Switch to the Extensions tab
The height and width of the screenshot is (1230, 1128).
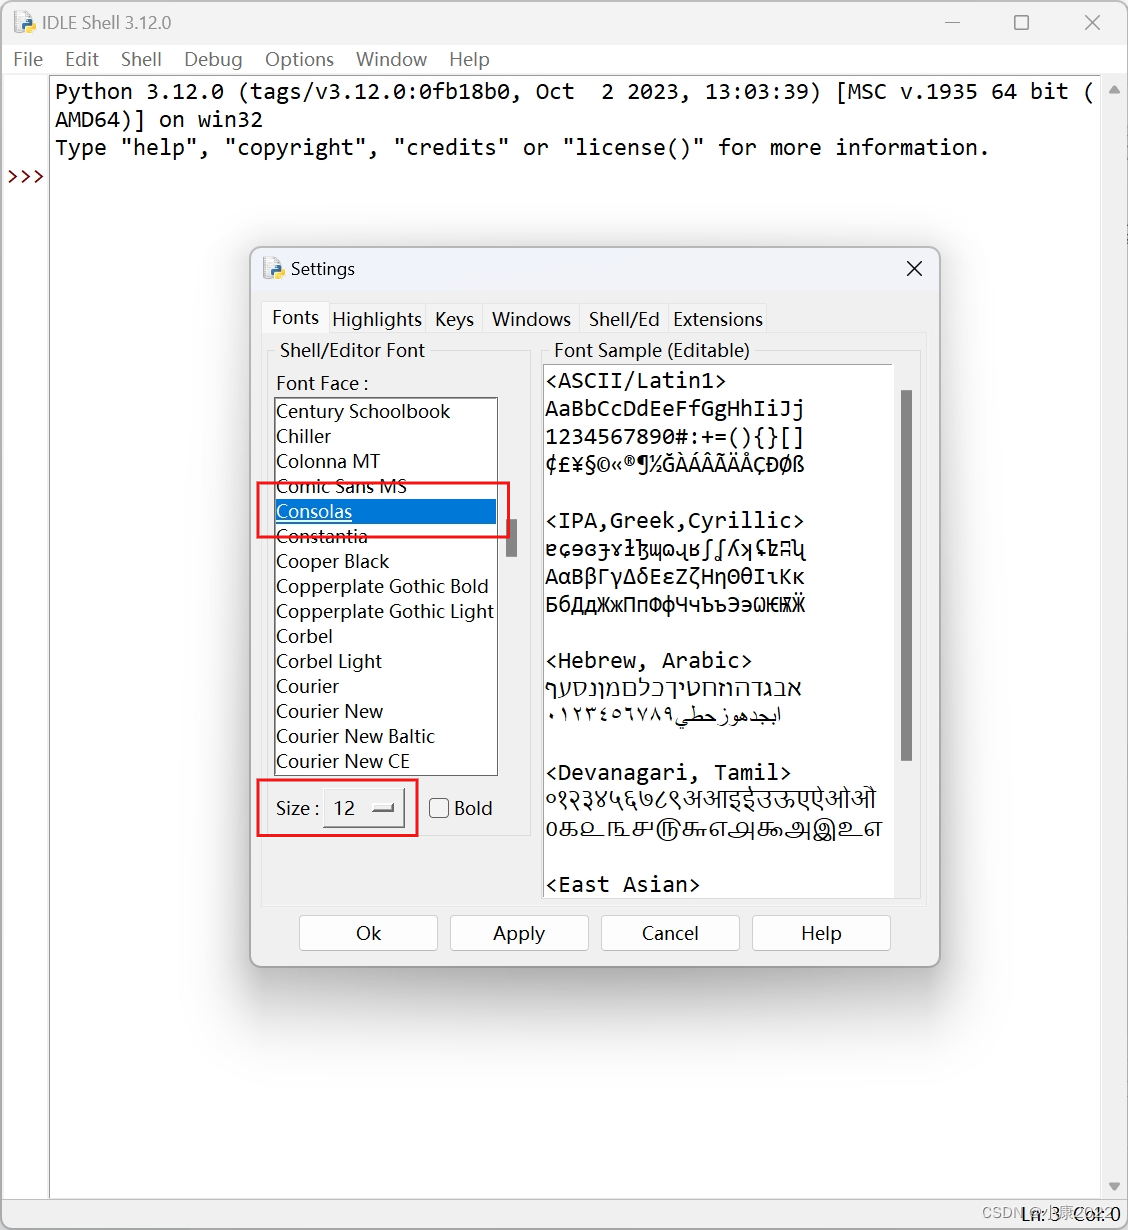pos(718,319)
